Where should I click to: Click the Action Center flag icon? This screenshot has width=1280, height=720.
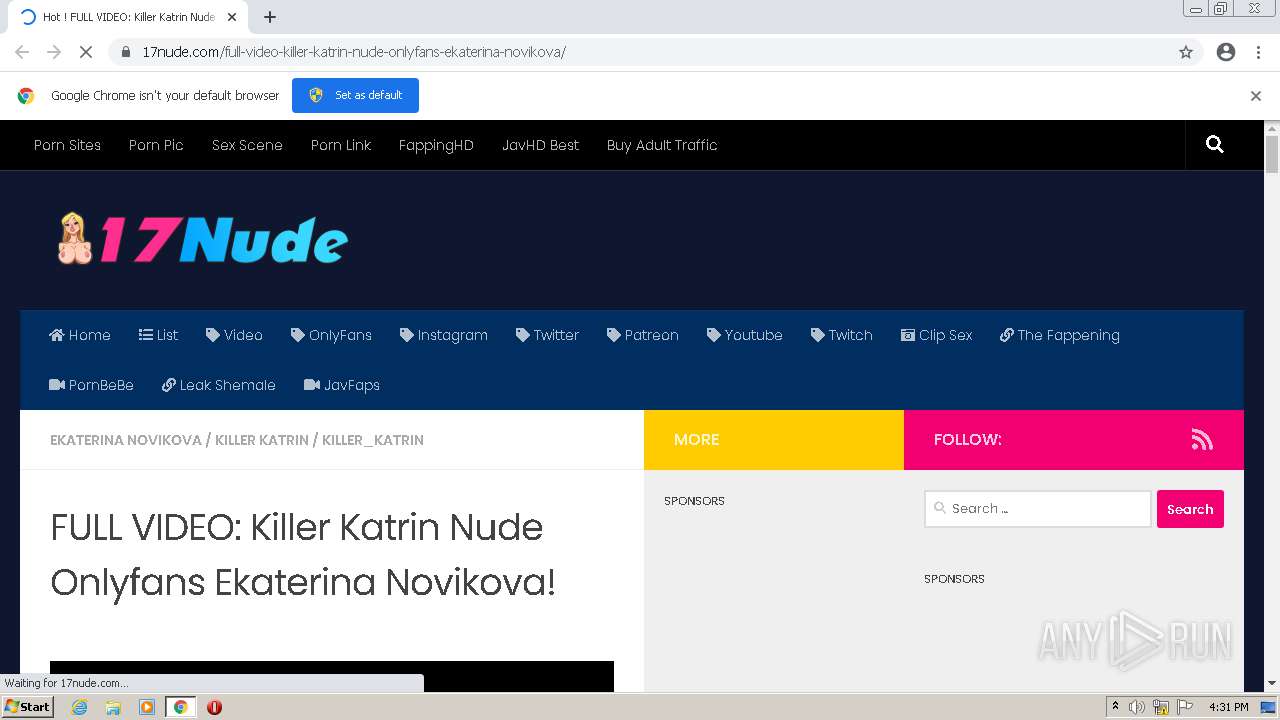1185,707
